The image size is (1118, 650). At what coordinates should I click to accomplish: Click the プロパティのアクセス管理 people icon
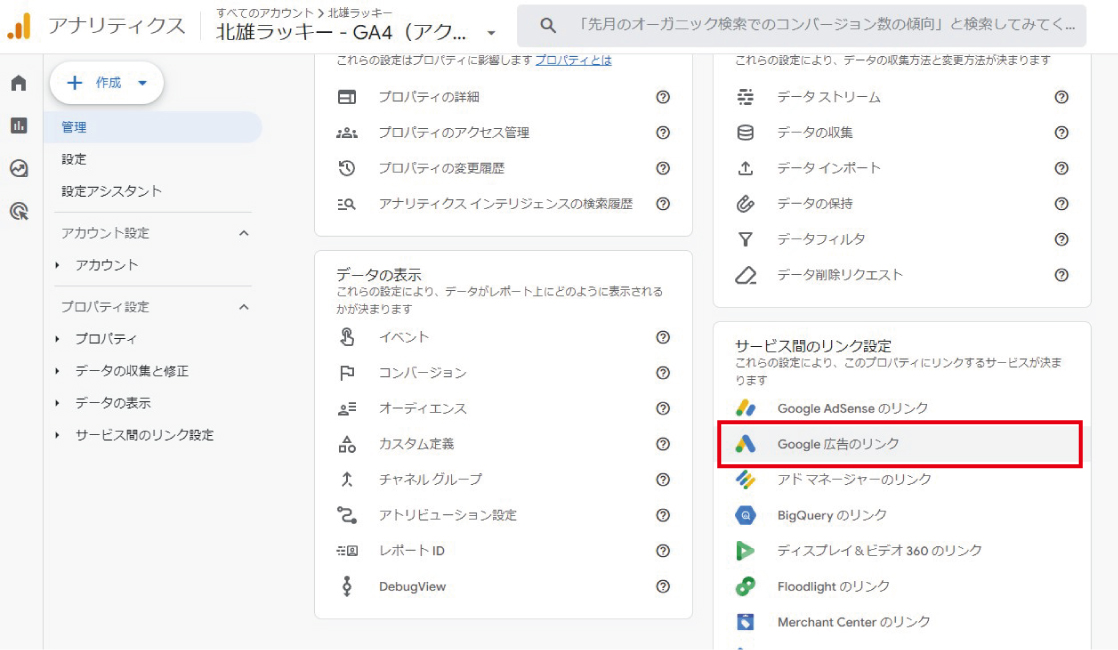(x=347, y=133)
